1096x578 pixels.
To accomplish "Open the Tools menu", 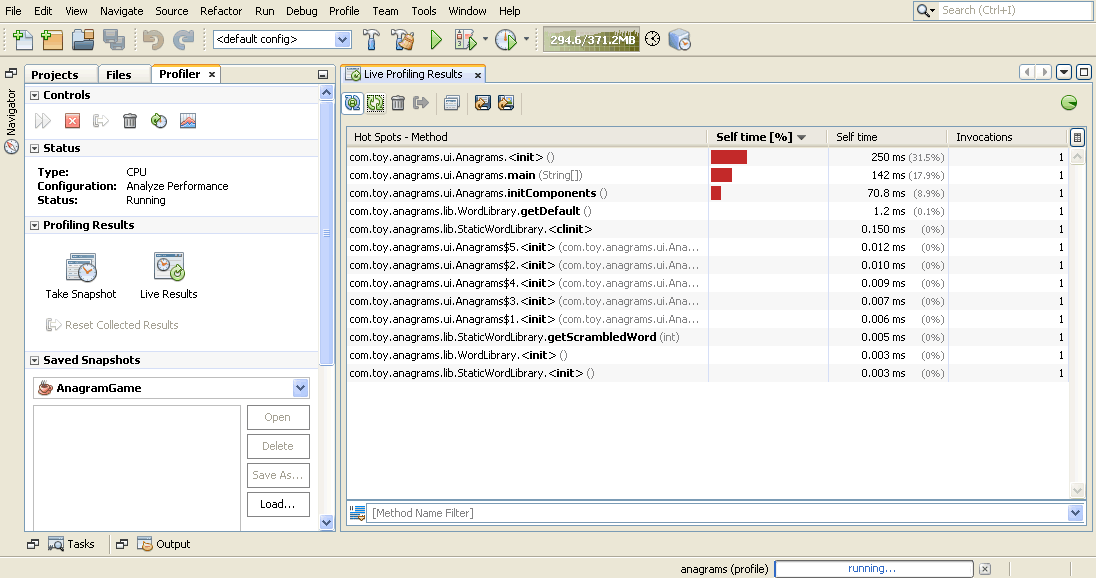I will 424,11.
